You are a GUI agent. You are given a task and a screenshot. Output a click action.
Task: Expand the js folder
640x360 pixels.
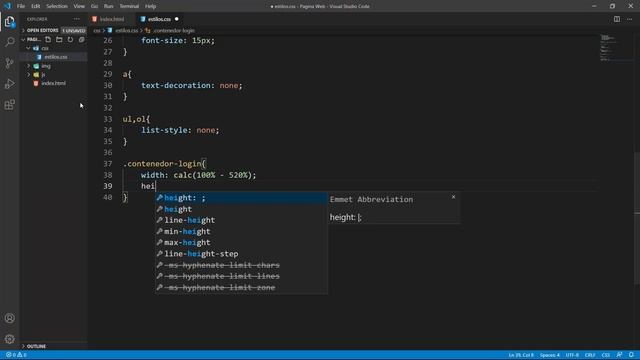click(x=43, y=75)
